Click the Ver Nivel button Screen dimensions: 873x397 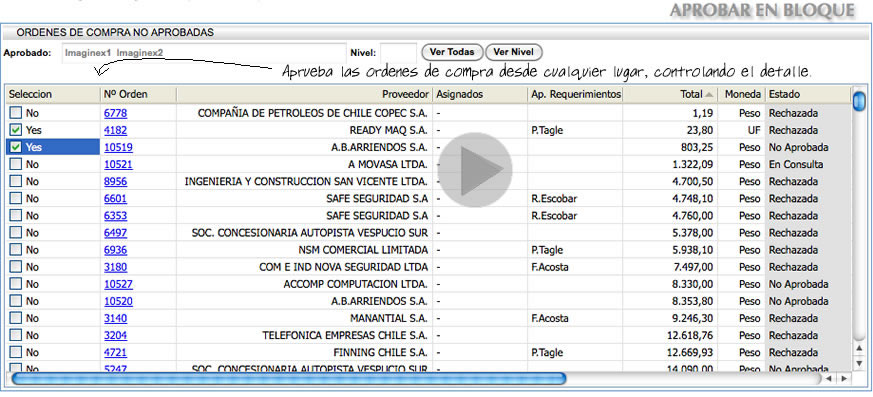514,52
